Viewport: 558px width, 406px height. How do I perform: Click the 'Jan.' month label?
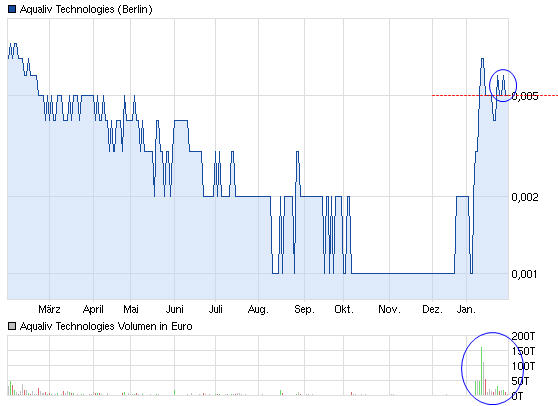(x=466, y=309)
